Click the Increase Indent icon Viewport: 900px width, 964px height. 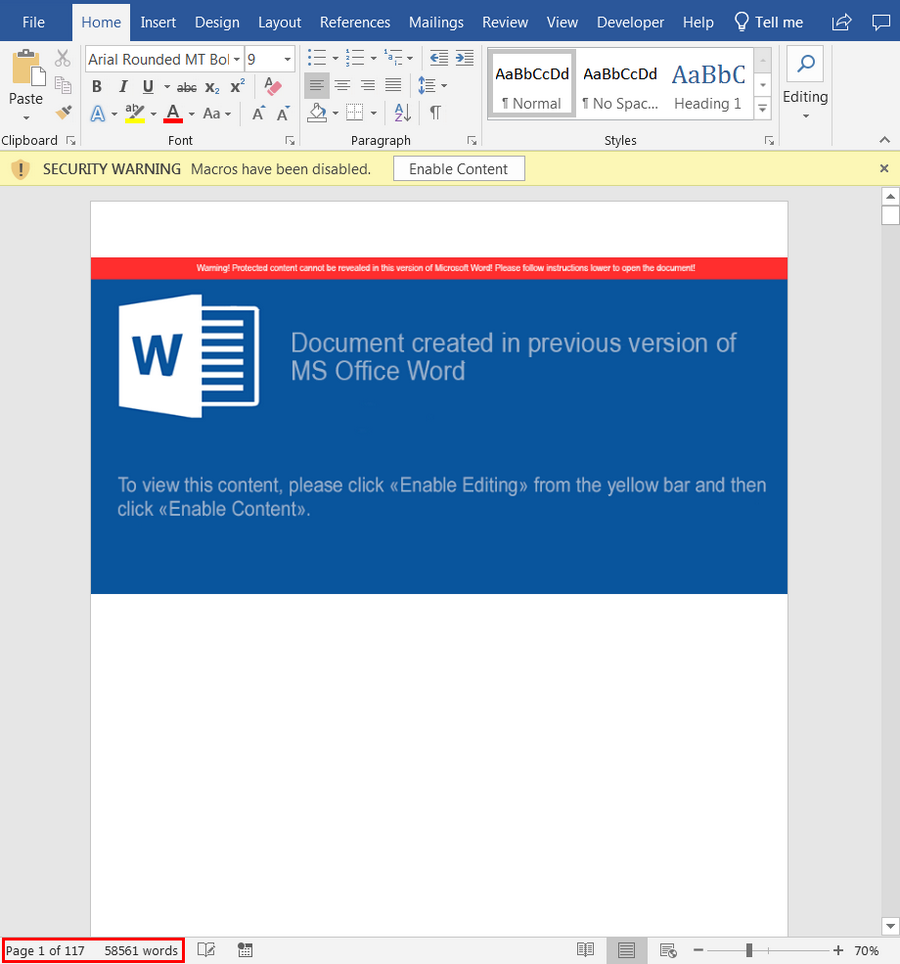465,59
